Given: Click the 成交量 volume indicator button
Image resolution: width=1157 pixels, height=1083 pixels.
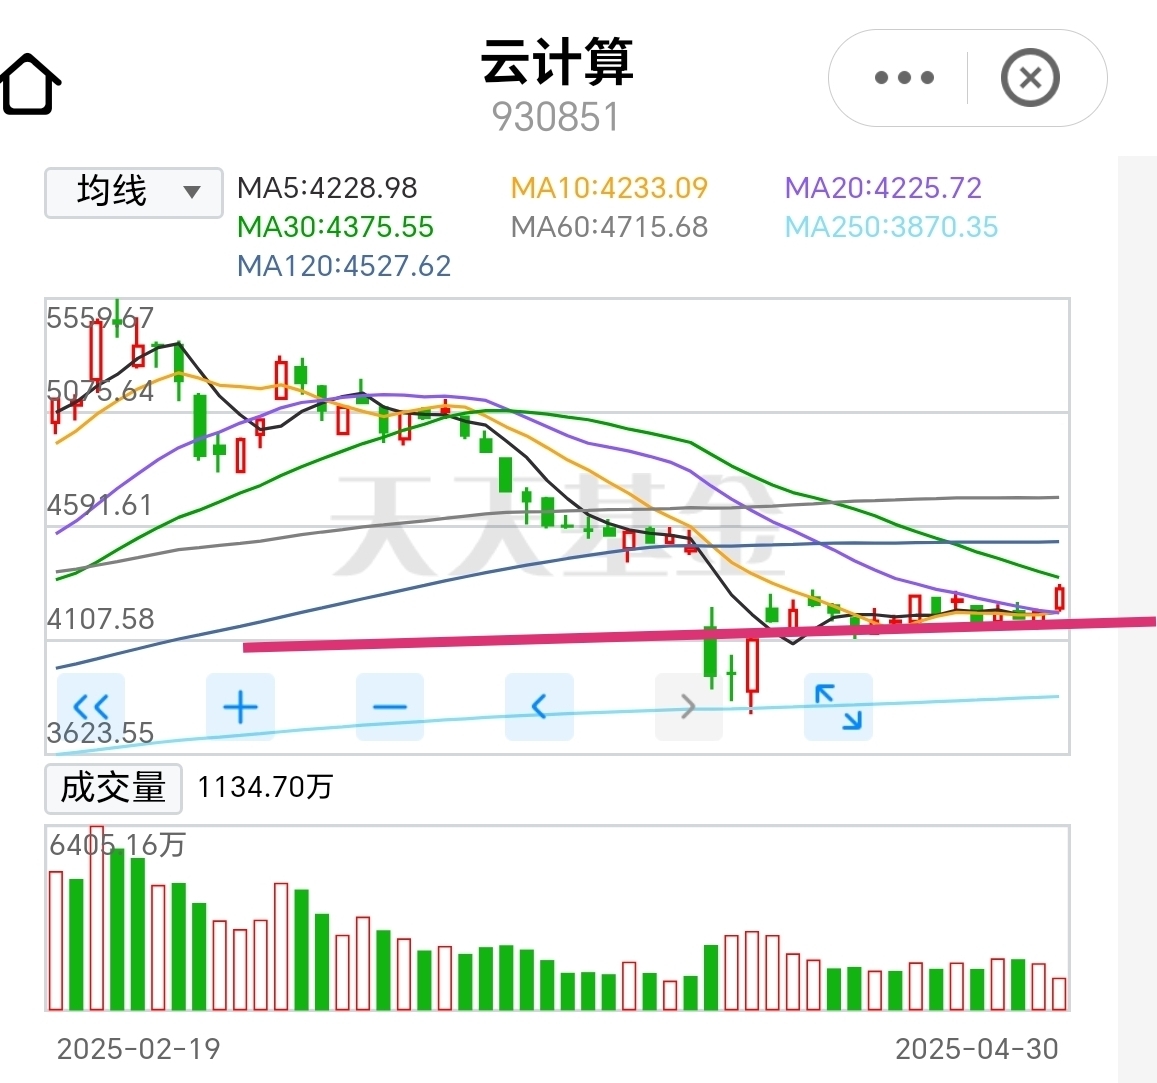Looking at the screenshot, I should tap(113, 789).
